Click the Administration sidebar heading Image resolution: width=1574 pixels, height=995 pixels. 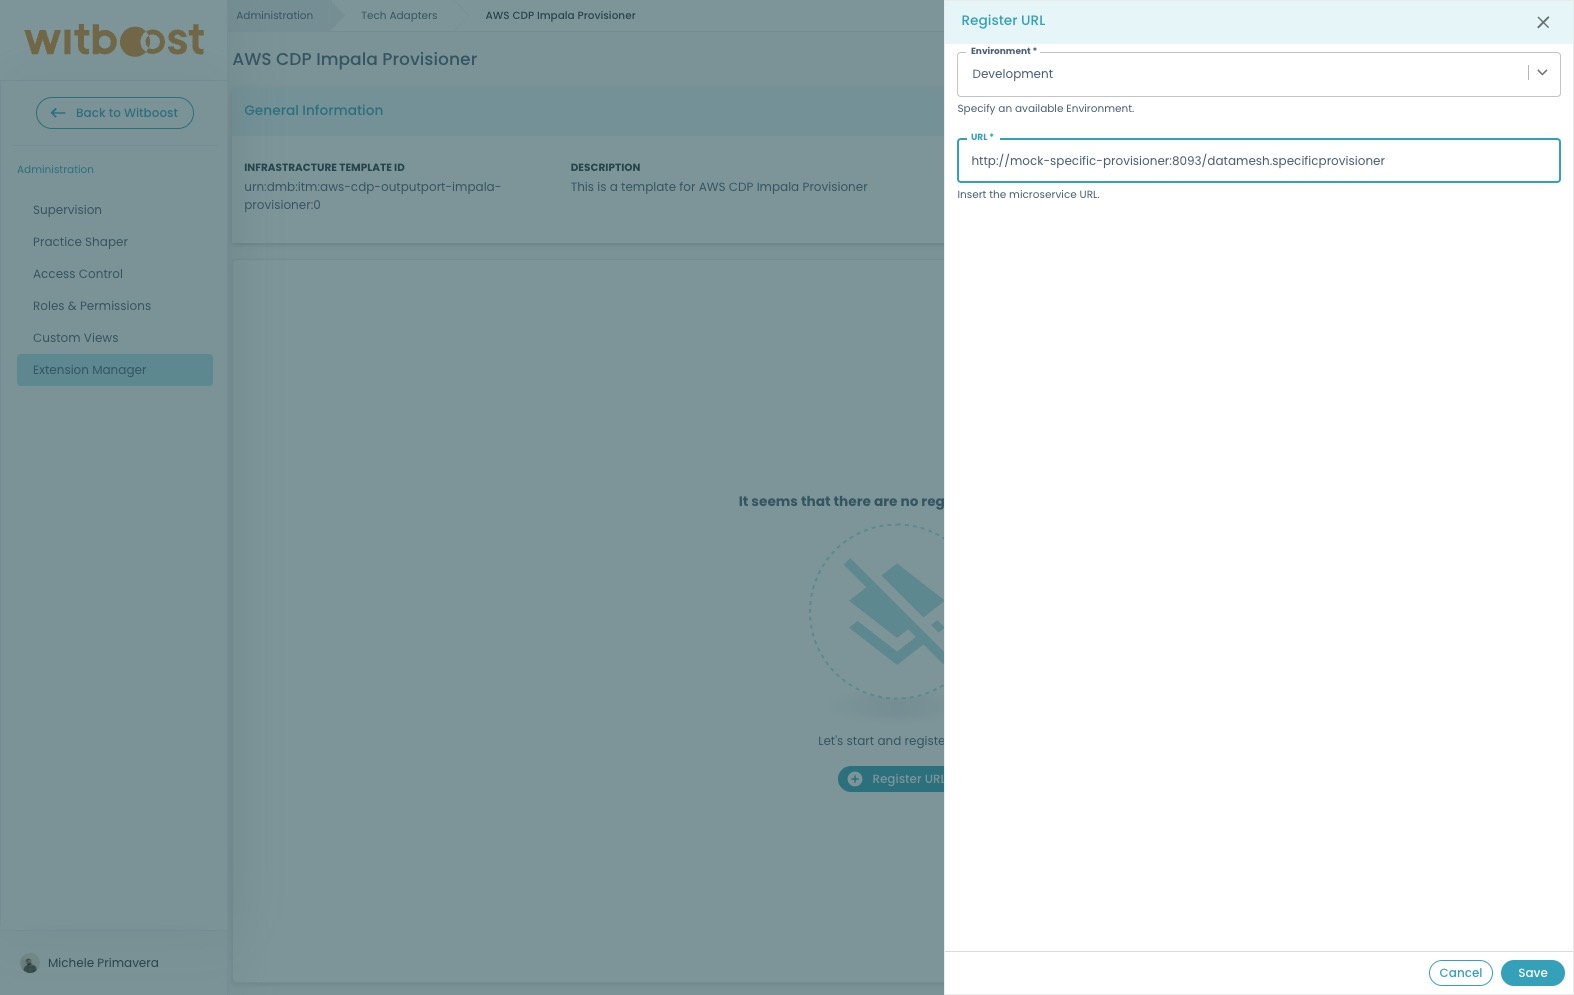(x=55, y=170)
